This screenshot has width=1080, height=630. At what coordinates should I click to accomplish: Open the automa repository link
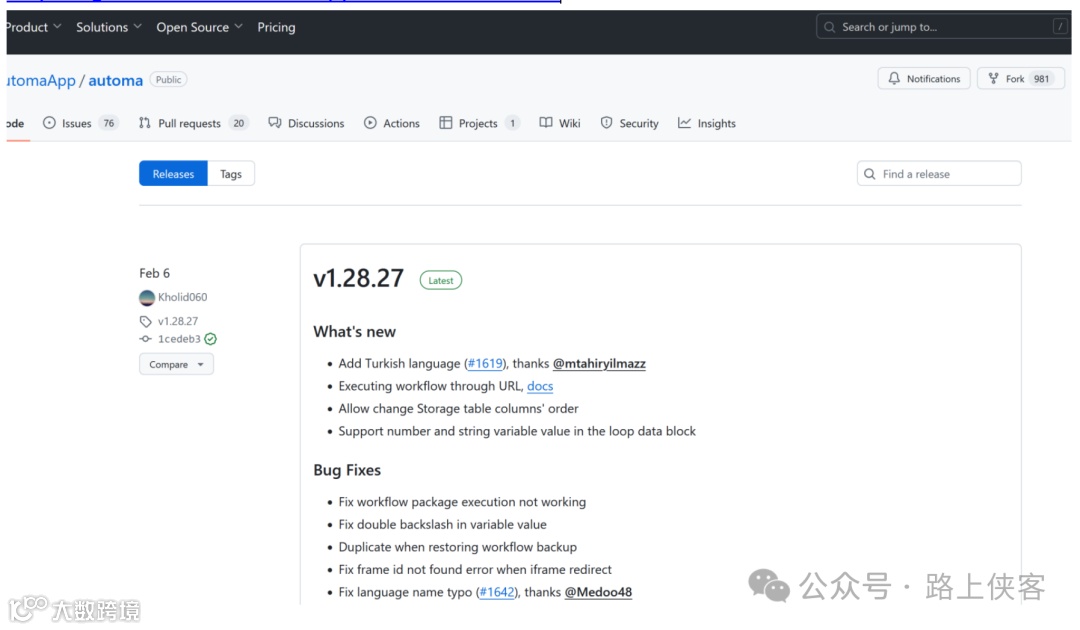pos(116,80)
